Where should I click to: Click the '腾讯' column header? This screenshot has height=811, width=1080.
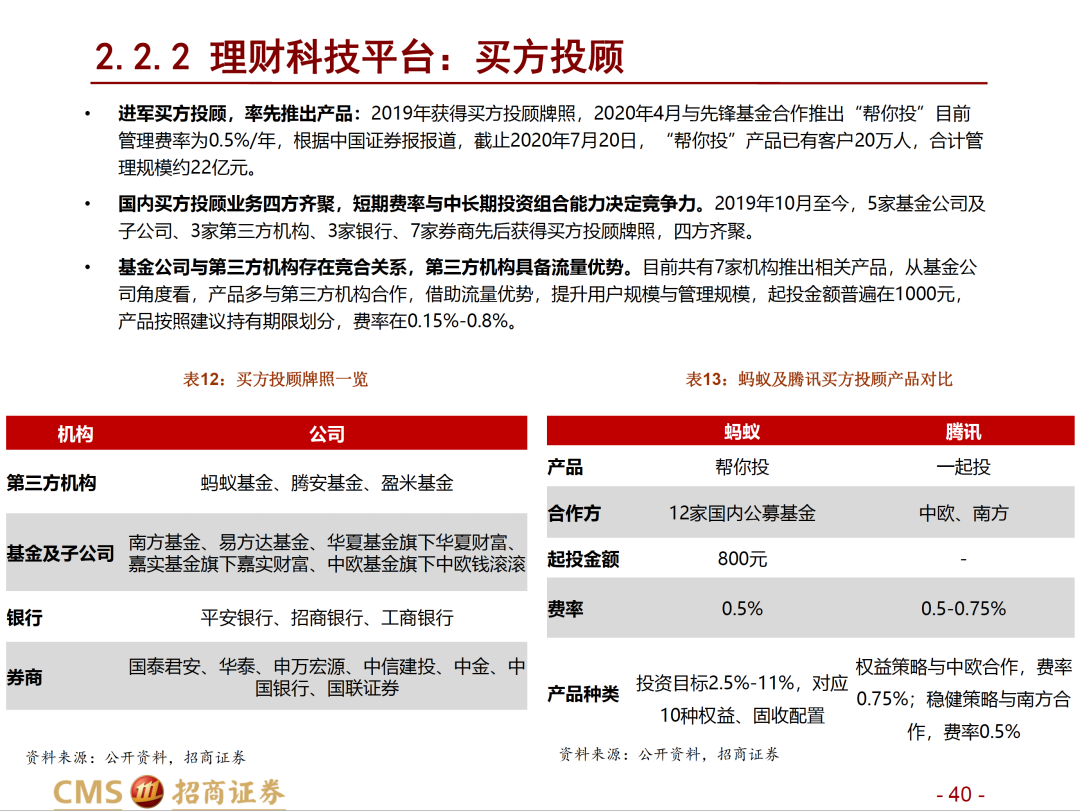pyautogui.click(x=963, y=432)
